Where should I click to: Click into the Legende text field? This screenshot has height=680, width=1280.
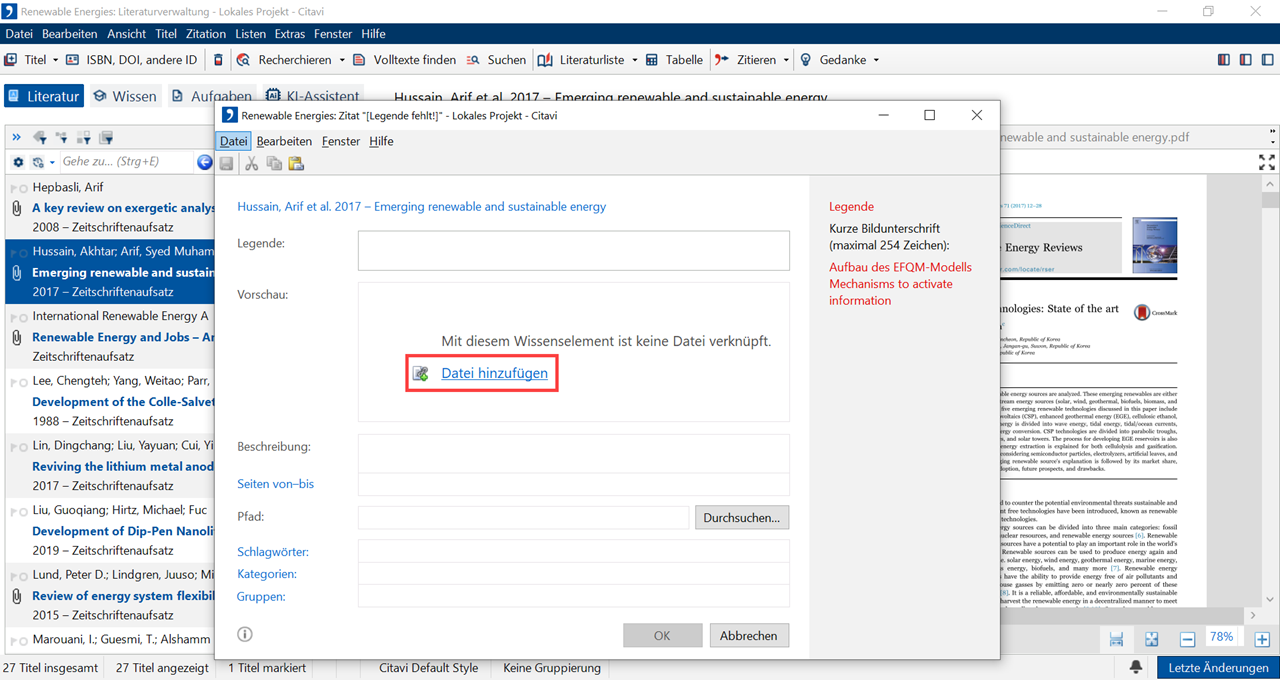click(573, 251)
